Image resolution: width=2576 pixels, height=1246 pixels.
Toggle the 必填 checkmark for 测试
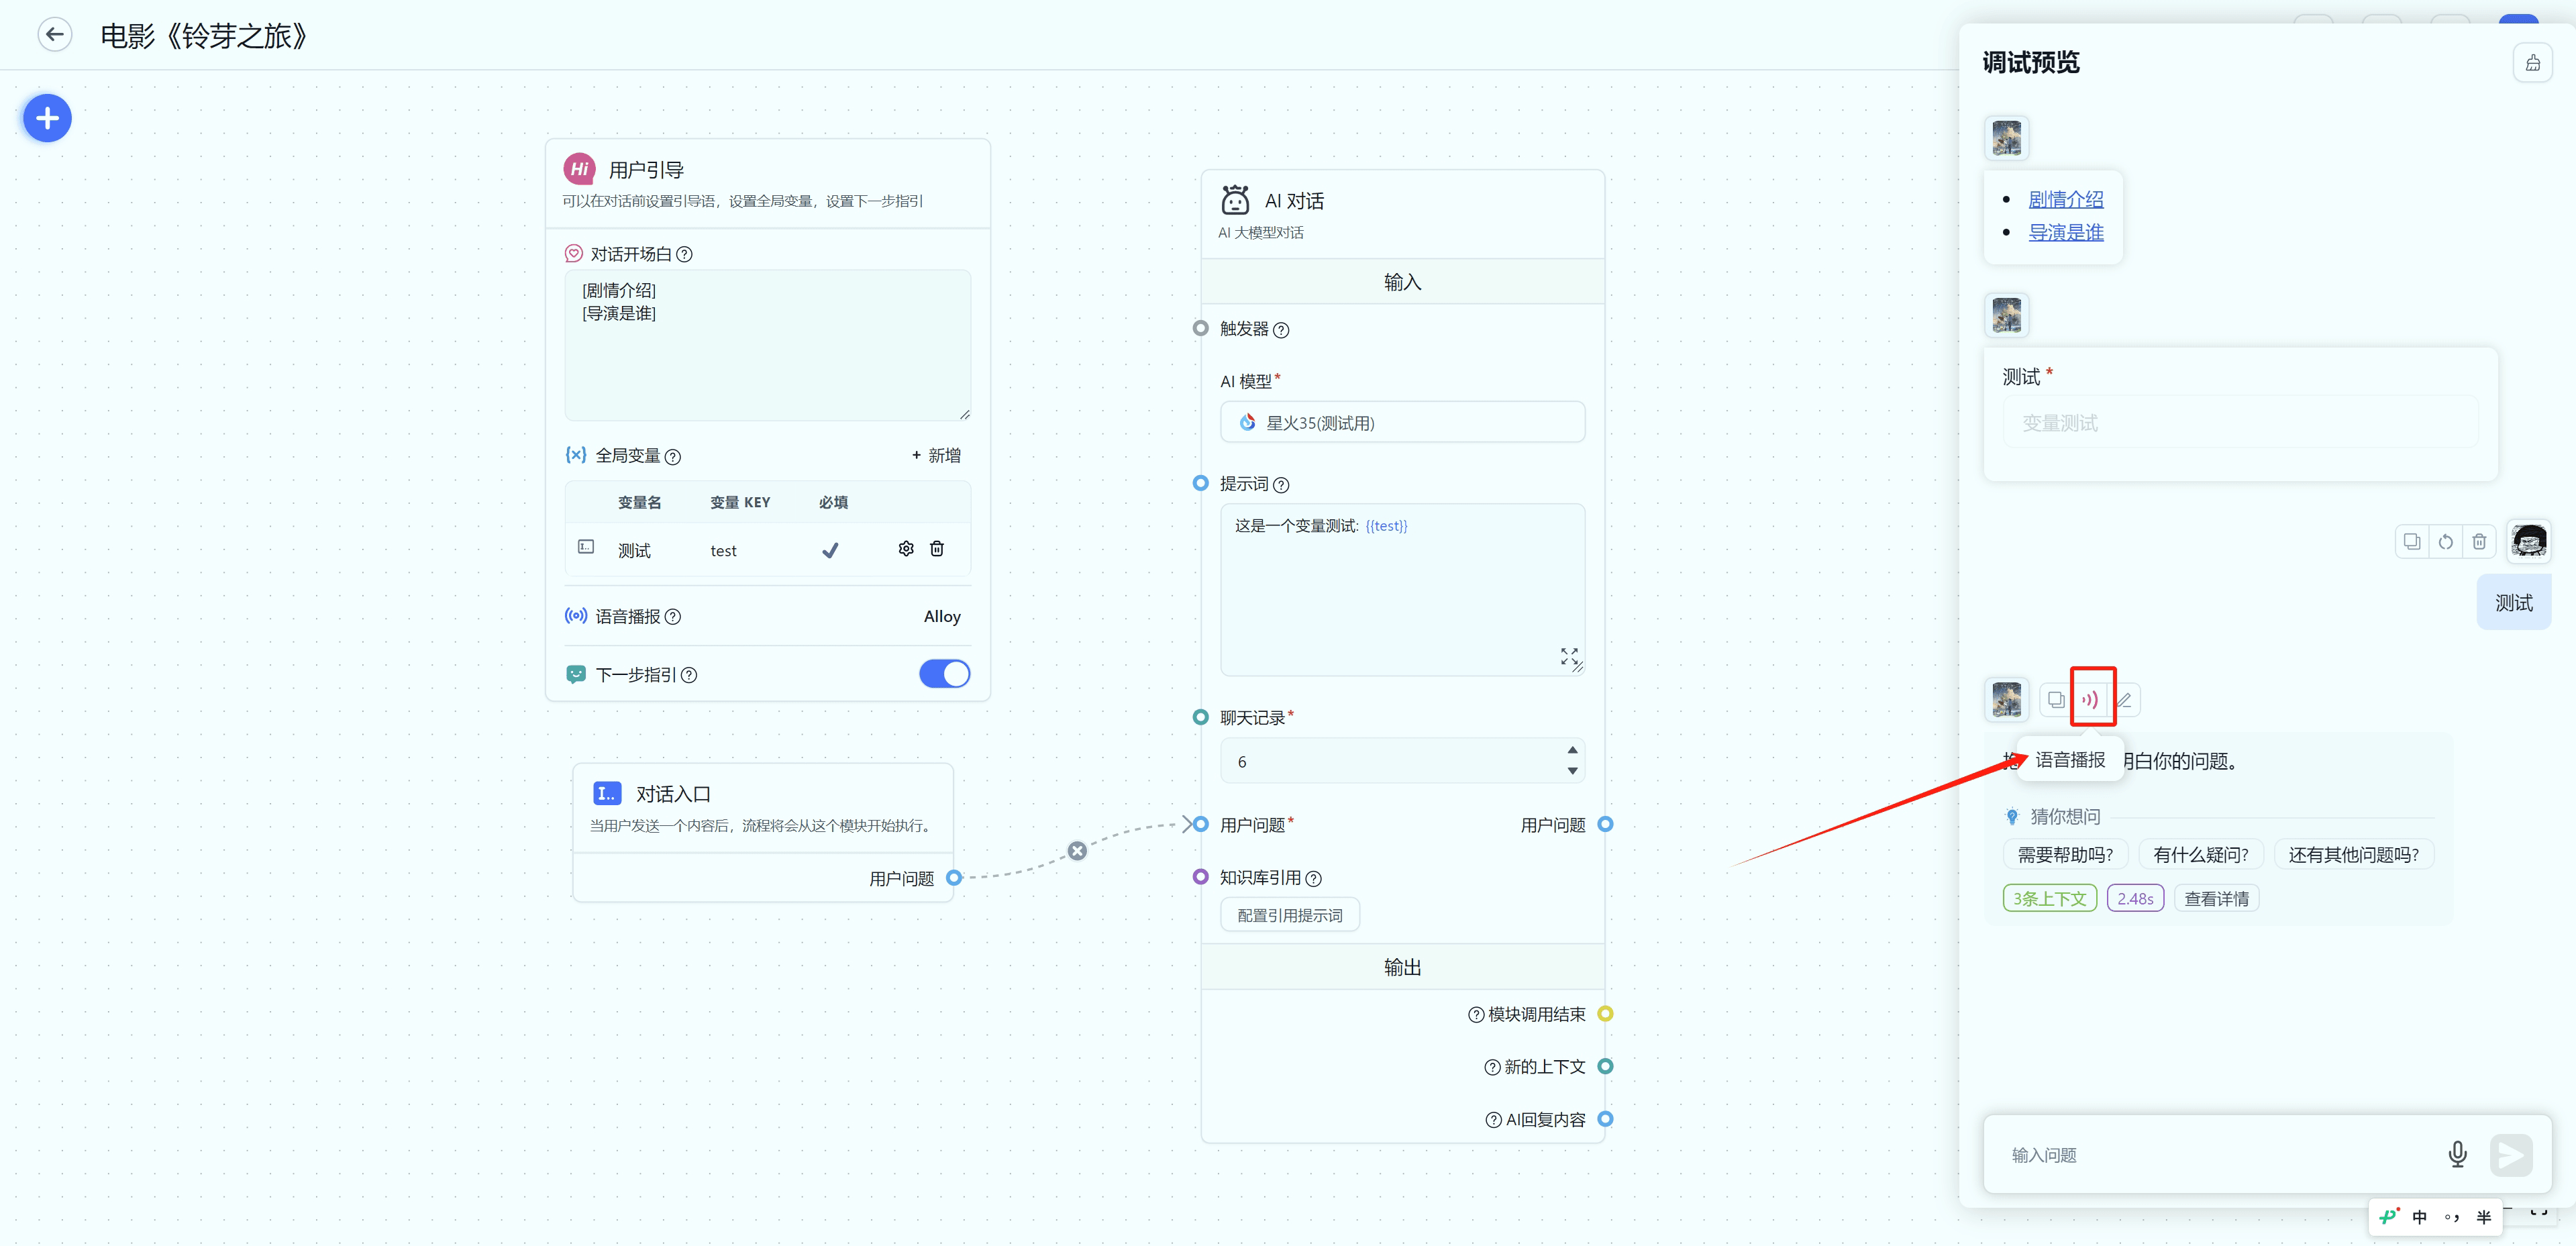[x=830, y=550]
